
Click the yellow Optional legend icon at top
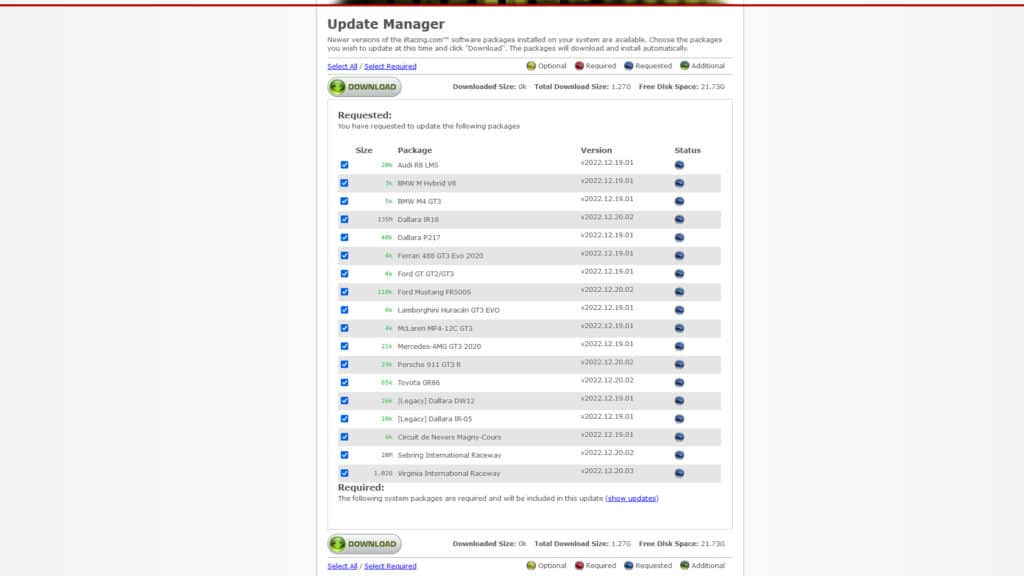(531, 66)
